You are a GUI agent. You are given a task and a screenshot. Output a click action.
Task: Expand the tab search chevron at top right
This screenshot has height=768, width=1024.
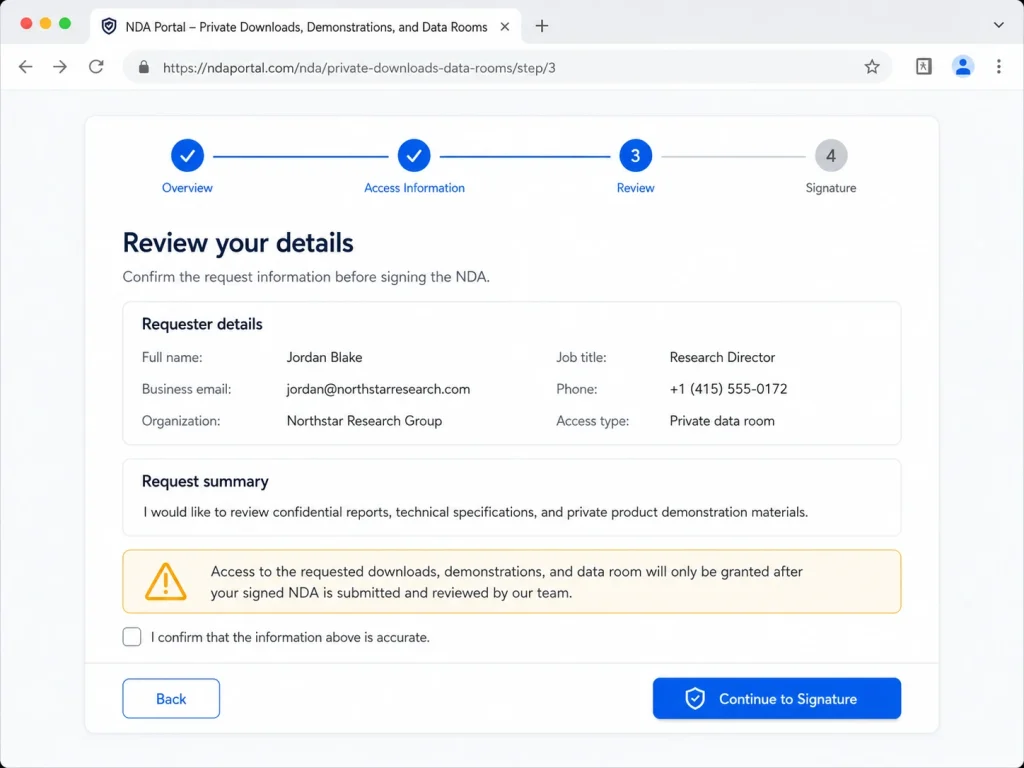tap(999, 25)
